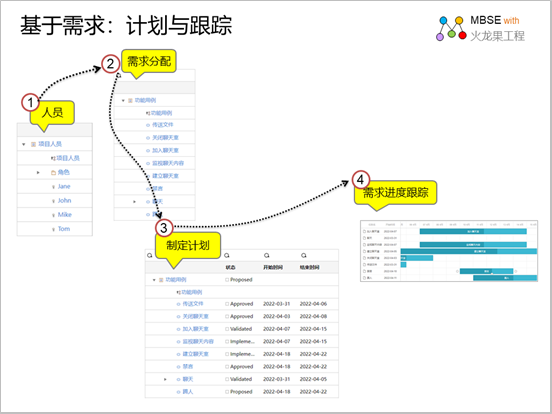This screenshot has width=552, height=414.
Task: Expand the 聊天 node in the requirements tree
Action: tap(134, 202)
